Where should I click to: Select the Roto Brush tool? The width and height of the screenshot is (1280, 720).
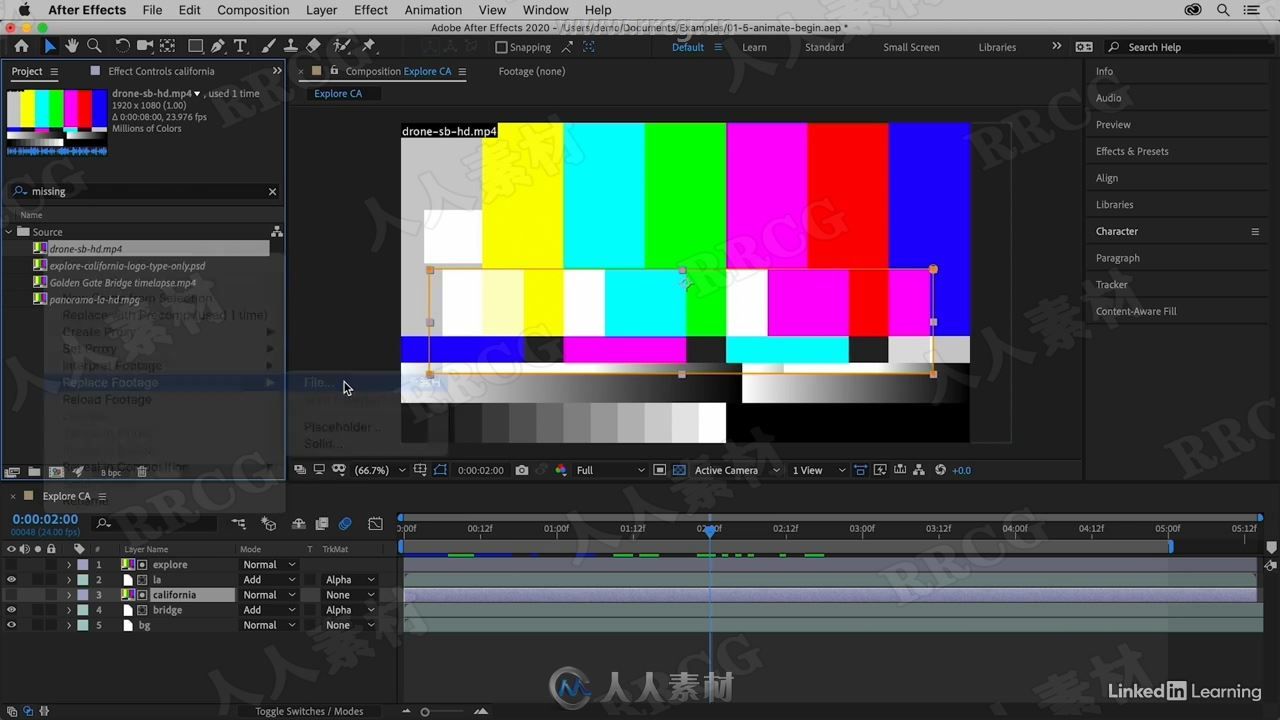tap(342, 46)
